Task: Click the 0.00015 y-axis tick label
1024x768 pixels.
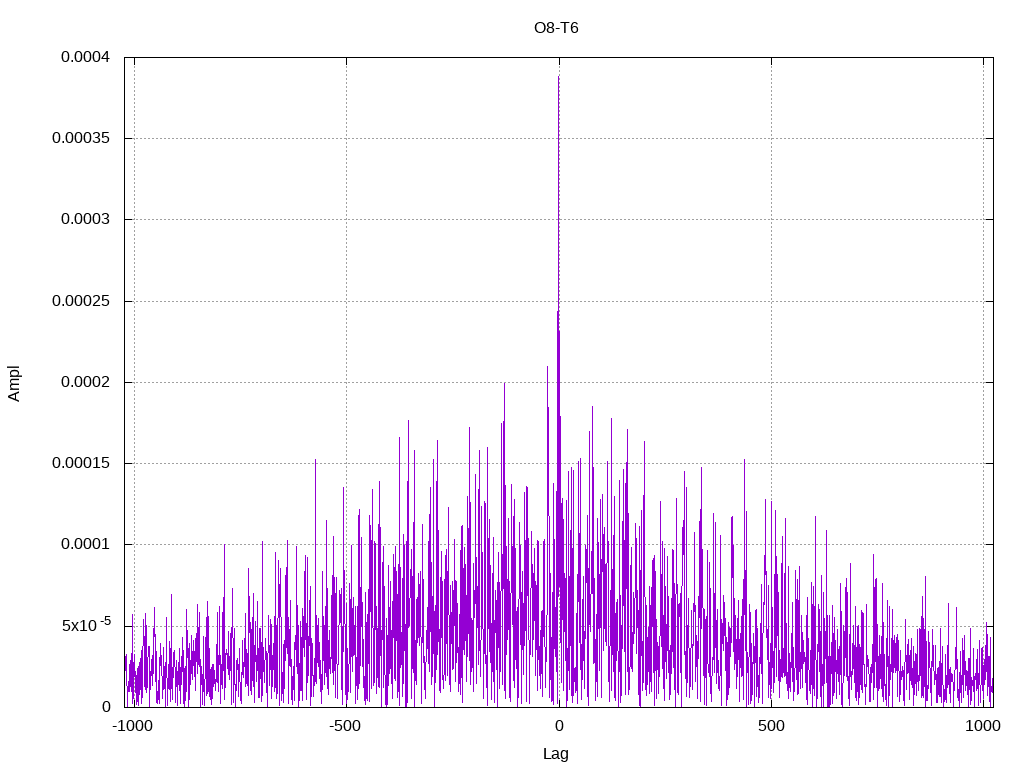Action: (x=81, y=463)
